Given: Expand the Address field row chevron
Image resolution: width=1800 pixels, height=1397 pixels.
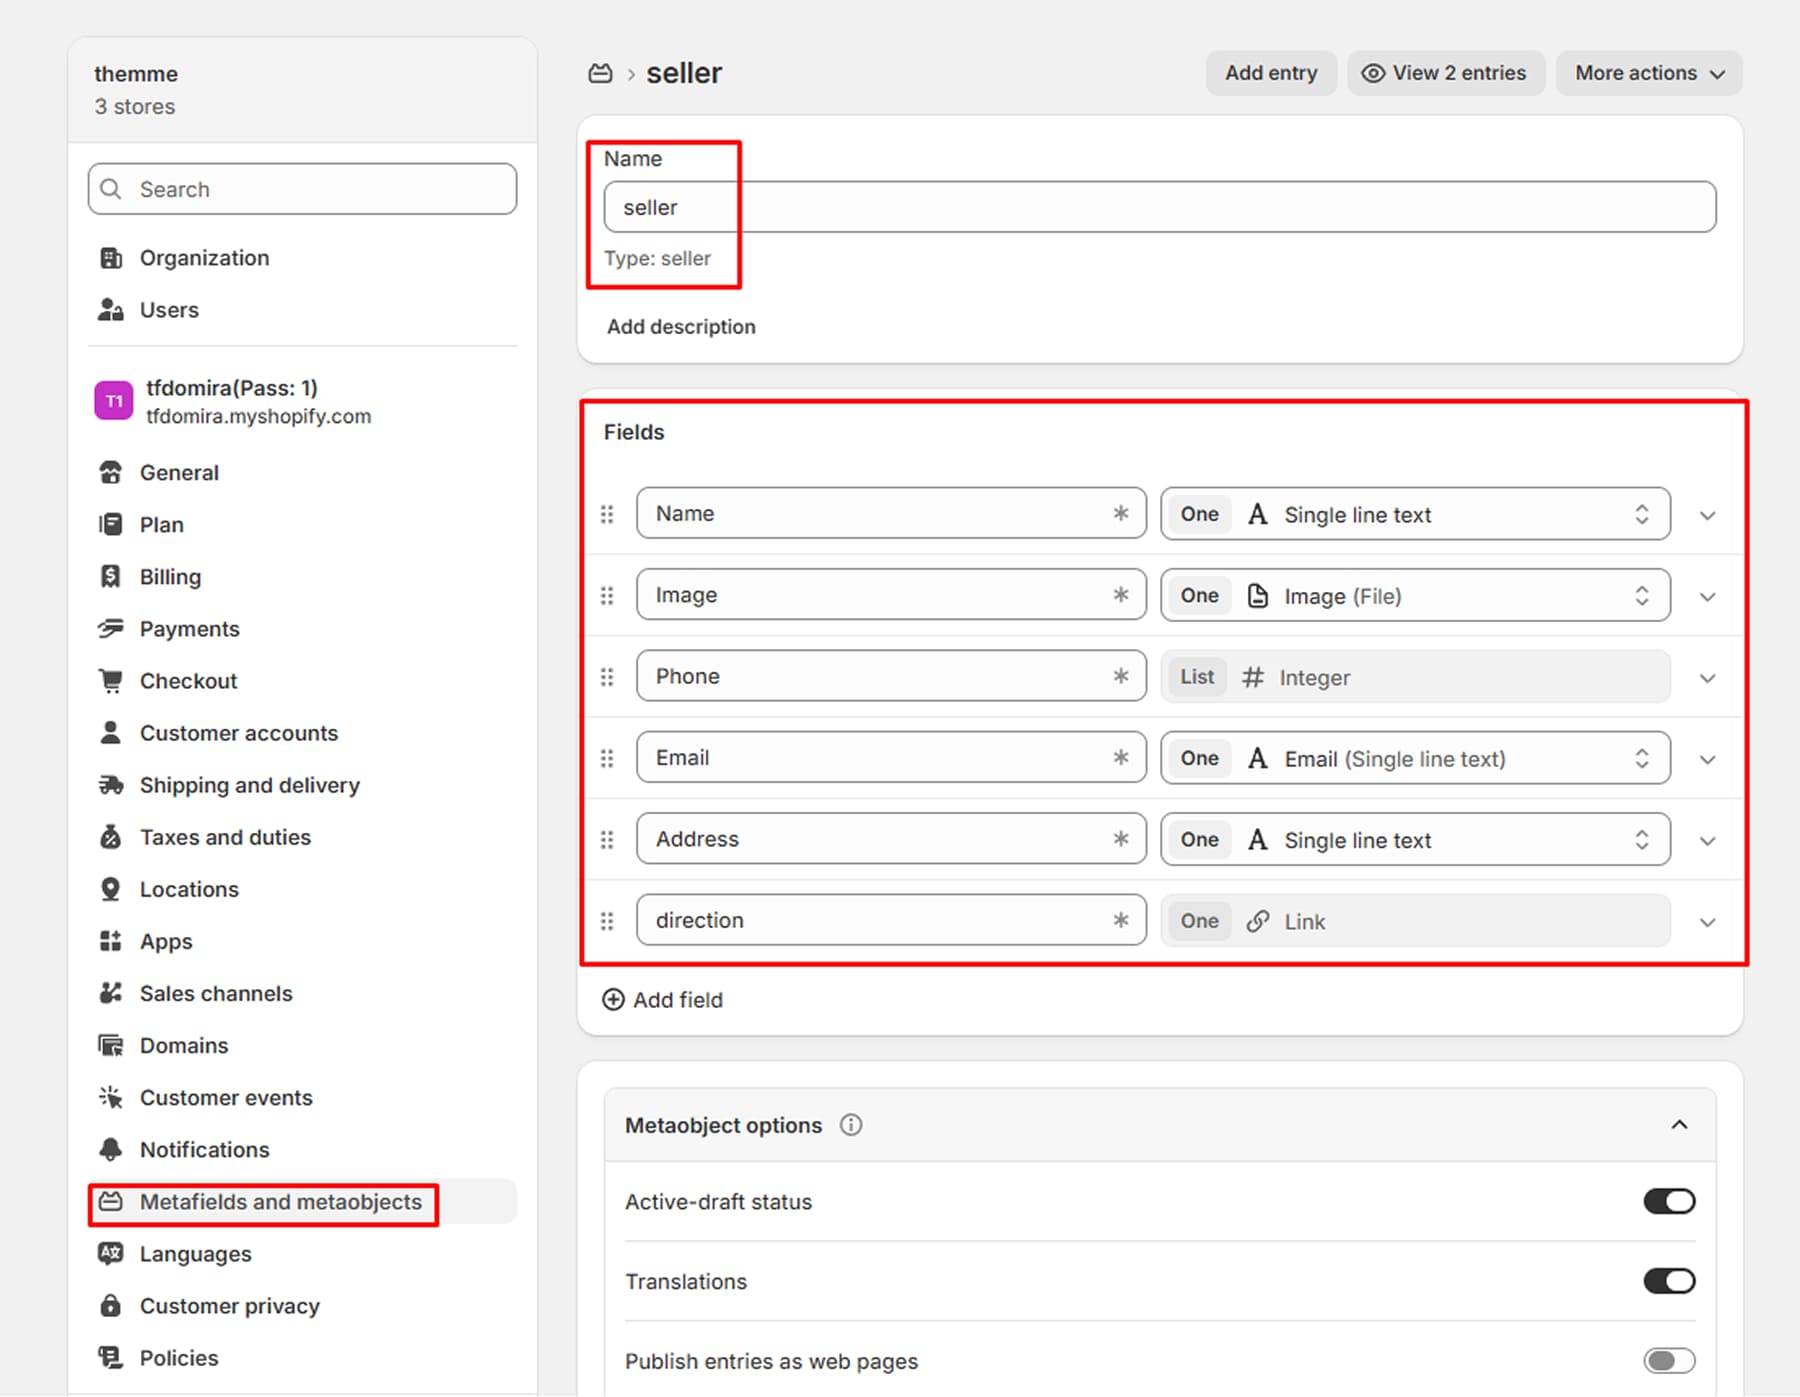Looking at the screenshot, I should click(1708, 841).
